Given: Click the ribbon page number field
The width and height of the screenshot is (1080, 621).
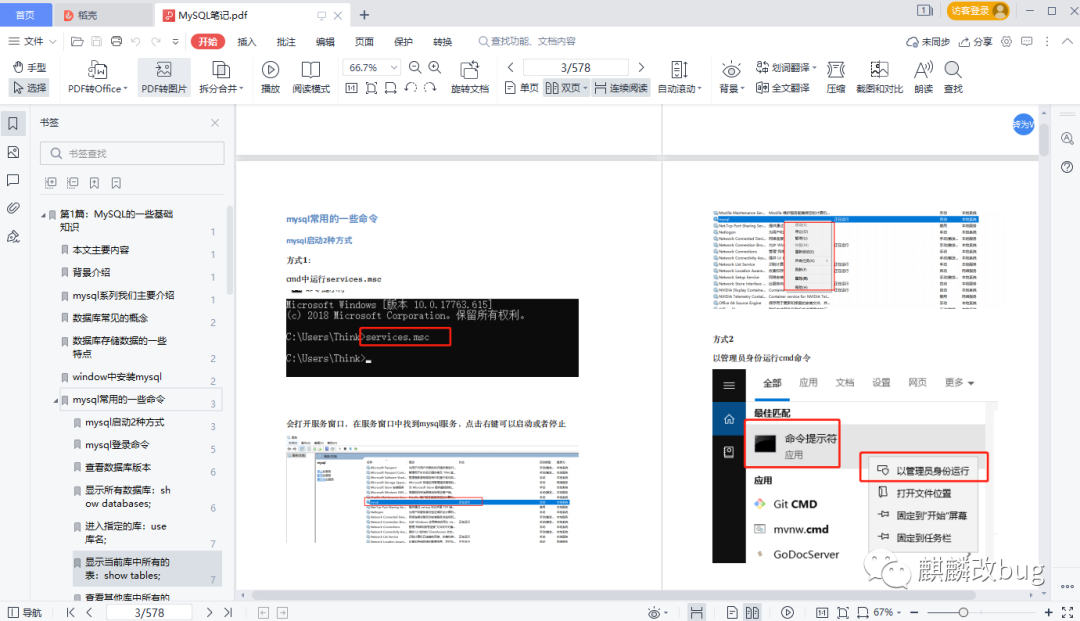Looking at the screenshot, I should 576,67.
